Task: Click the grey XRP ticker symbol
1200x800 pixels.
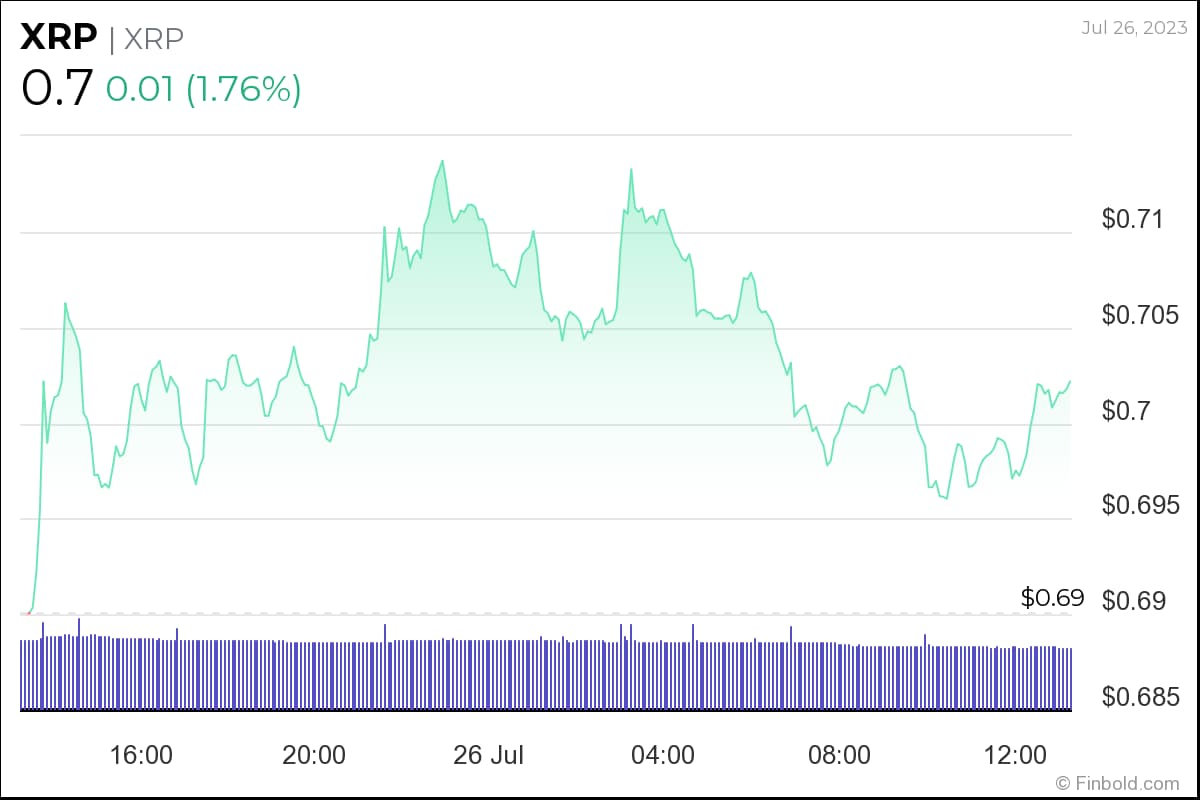Action: 154,38
